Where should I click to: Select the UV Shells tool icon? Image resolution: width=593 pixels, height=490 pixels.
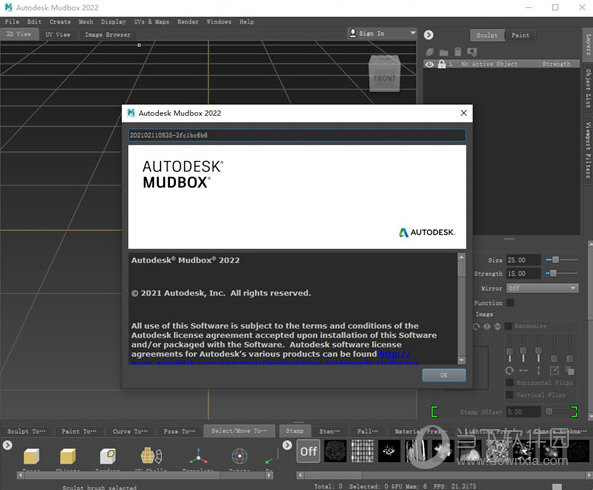point(151,456)
